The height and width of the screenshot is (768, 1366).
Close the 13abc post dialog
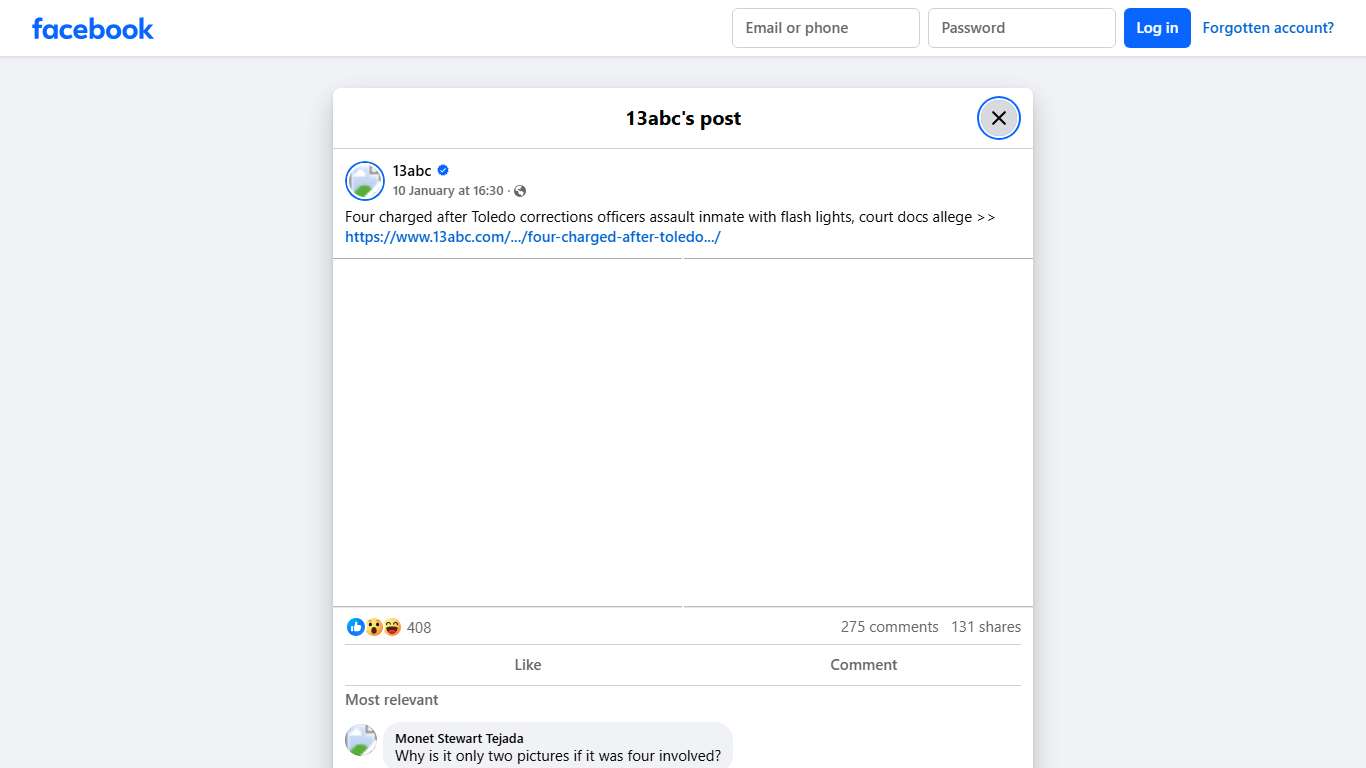pyautogui.click(x=998, y=118)
